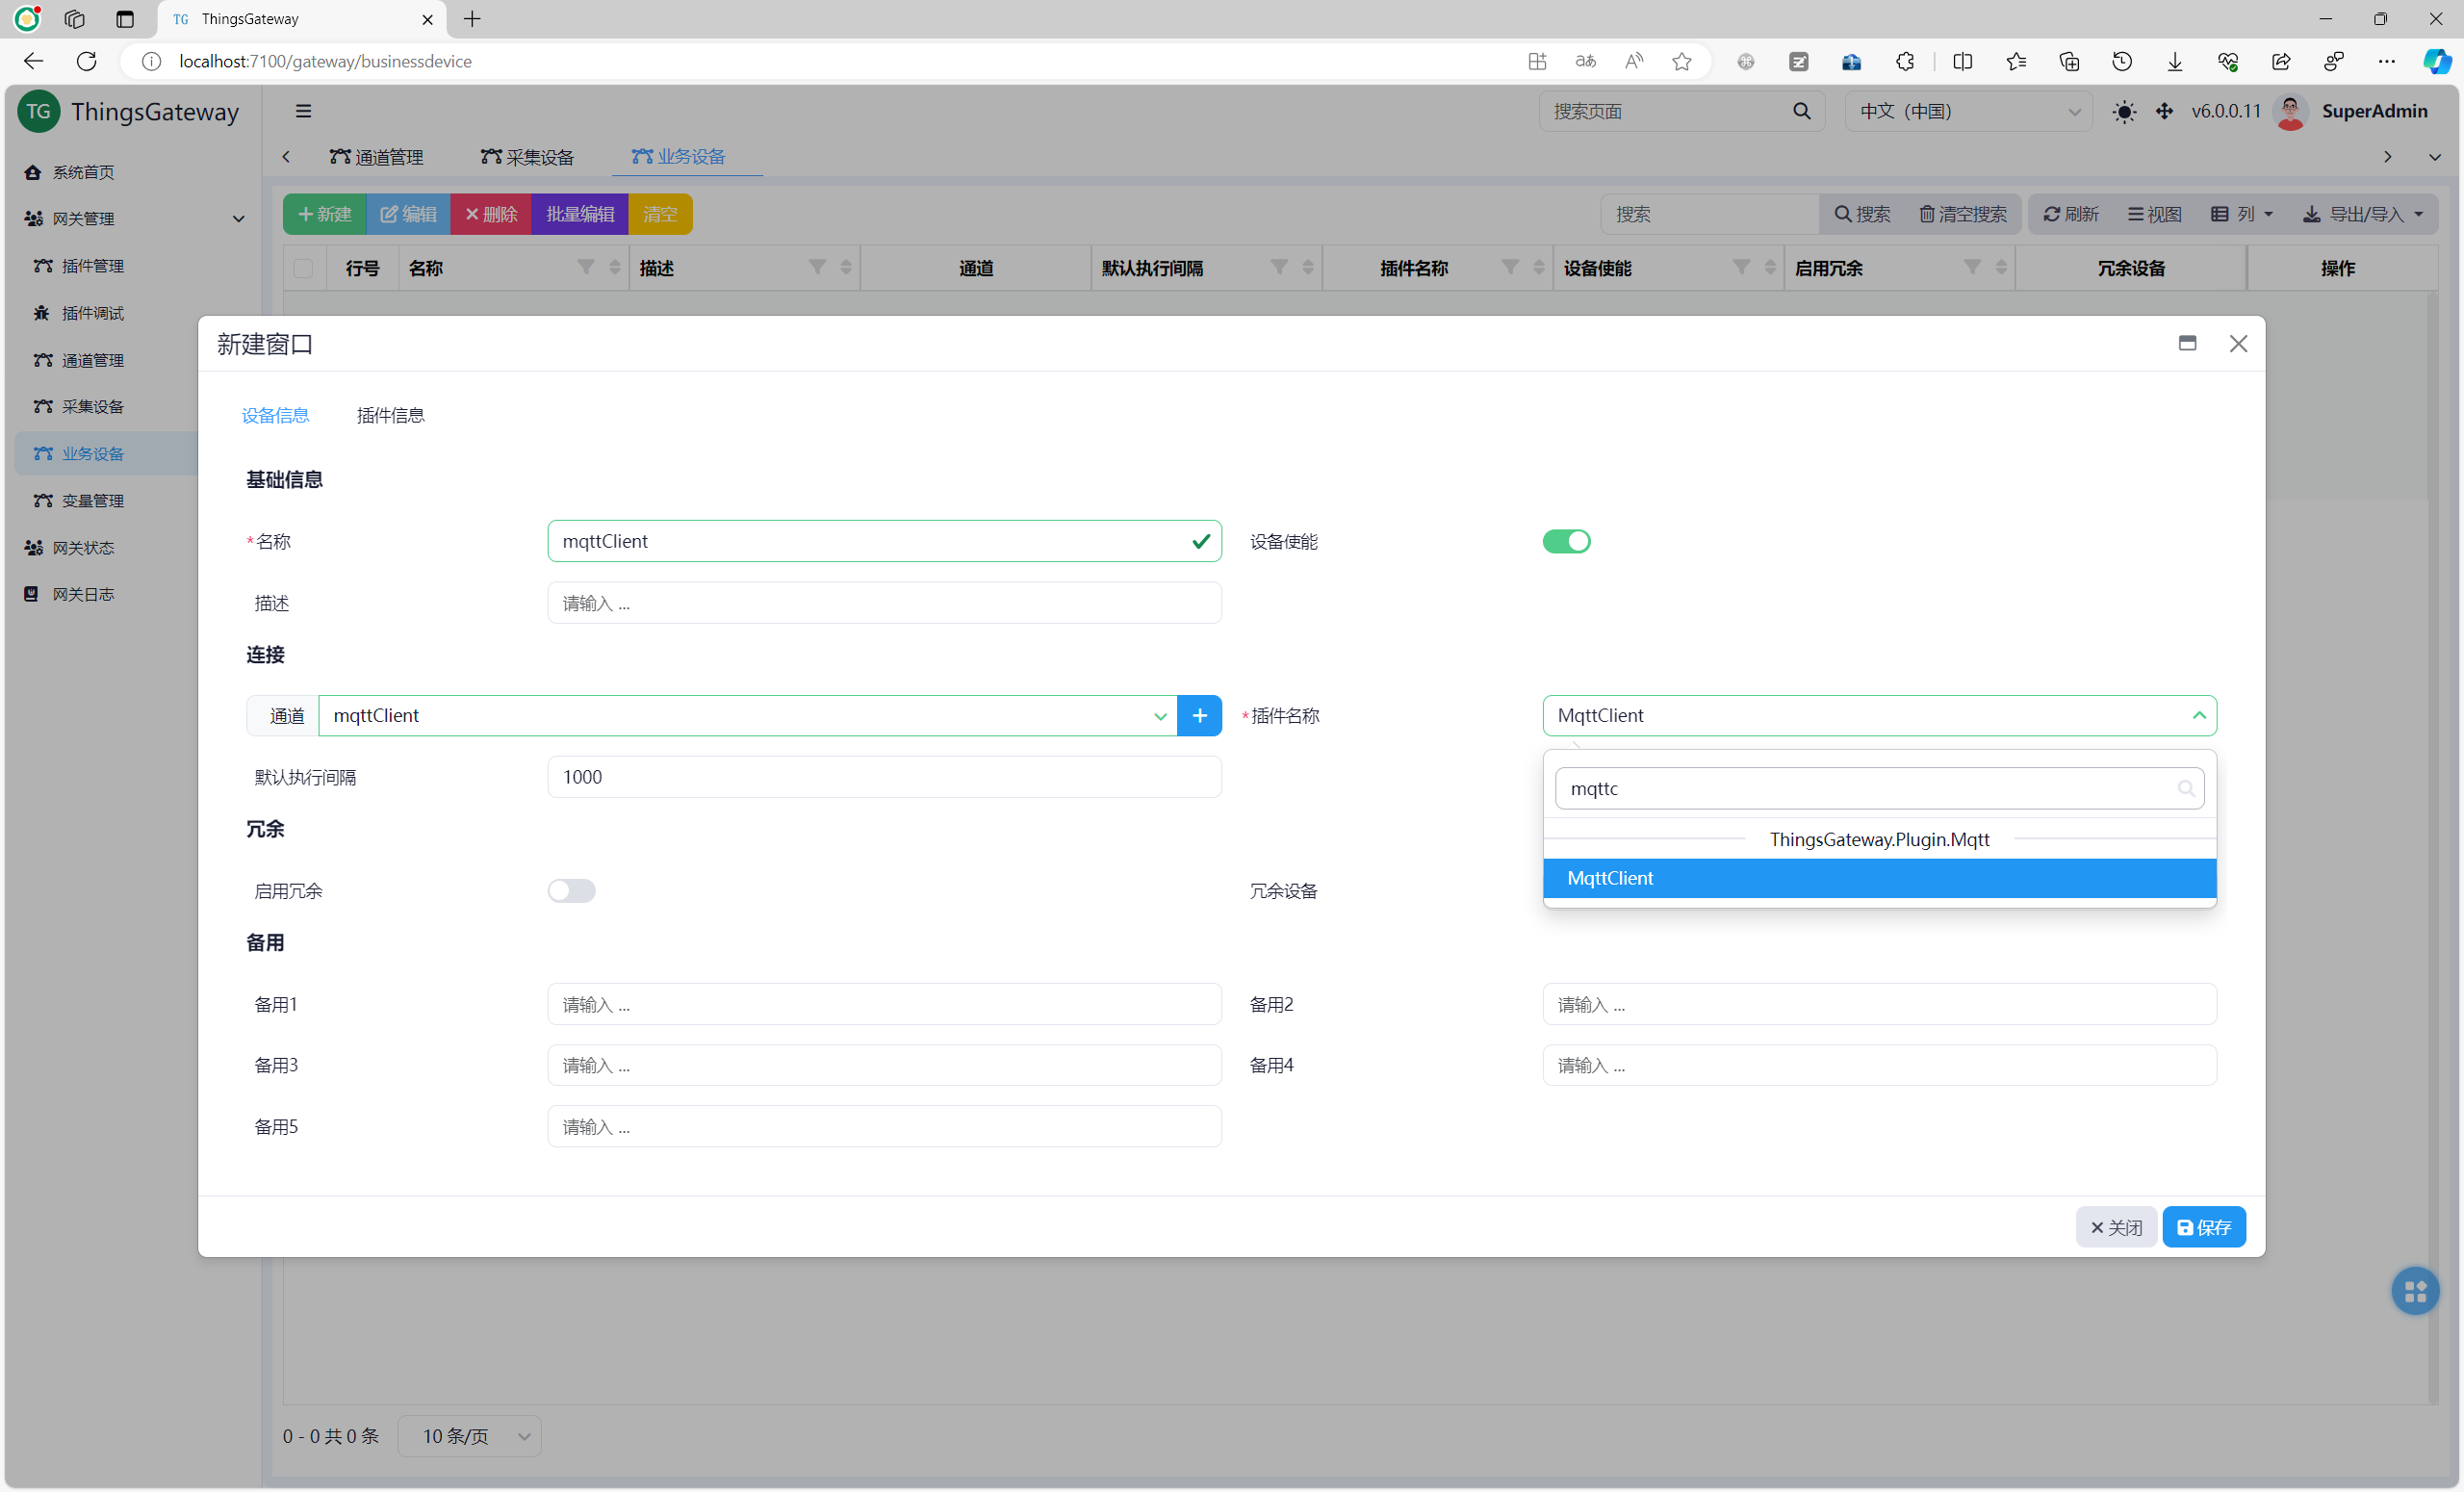The image size is (2464, 1492).
Task: Open the 10 条/页 page size dropdown
Action: pos(470,1435)
